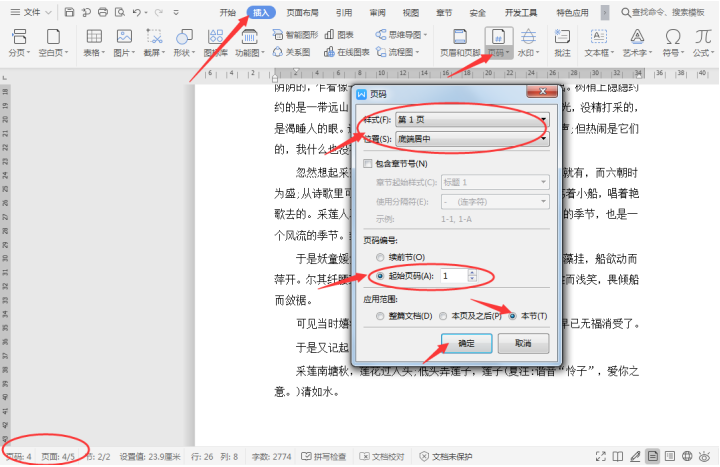720x467 pixels.
Task: Open the 符号 symbol picker
Action: (x=673, y=37)
